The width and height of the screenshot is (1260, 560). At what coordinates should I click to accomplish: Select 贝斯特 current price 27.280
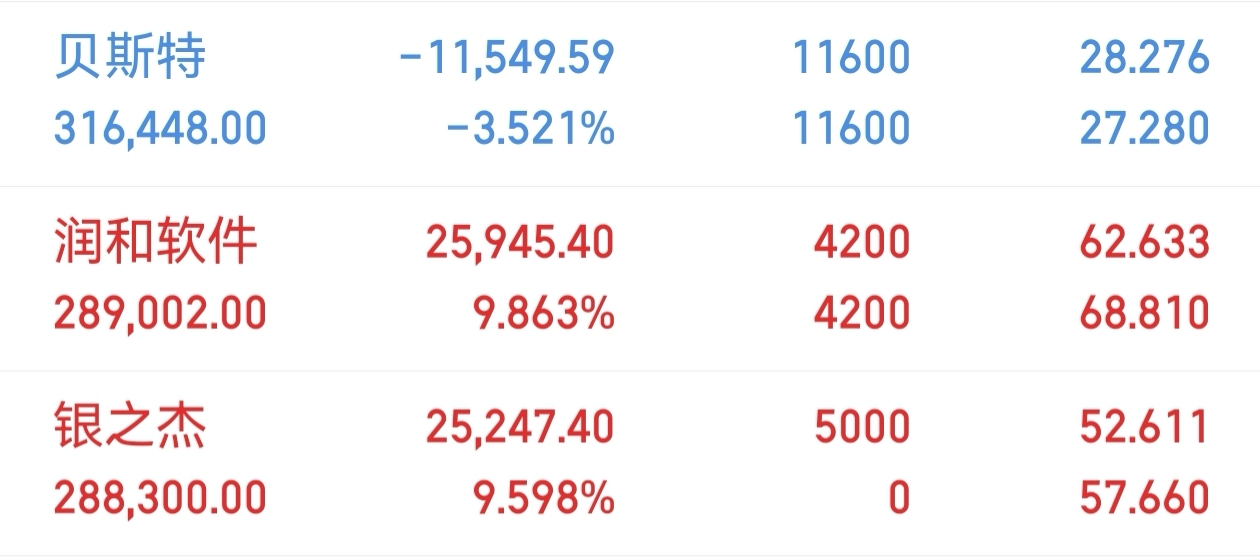click(1144, 128)
